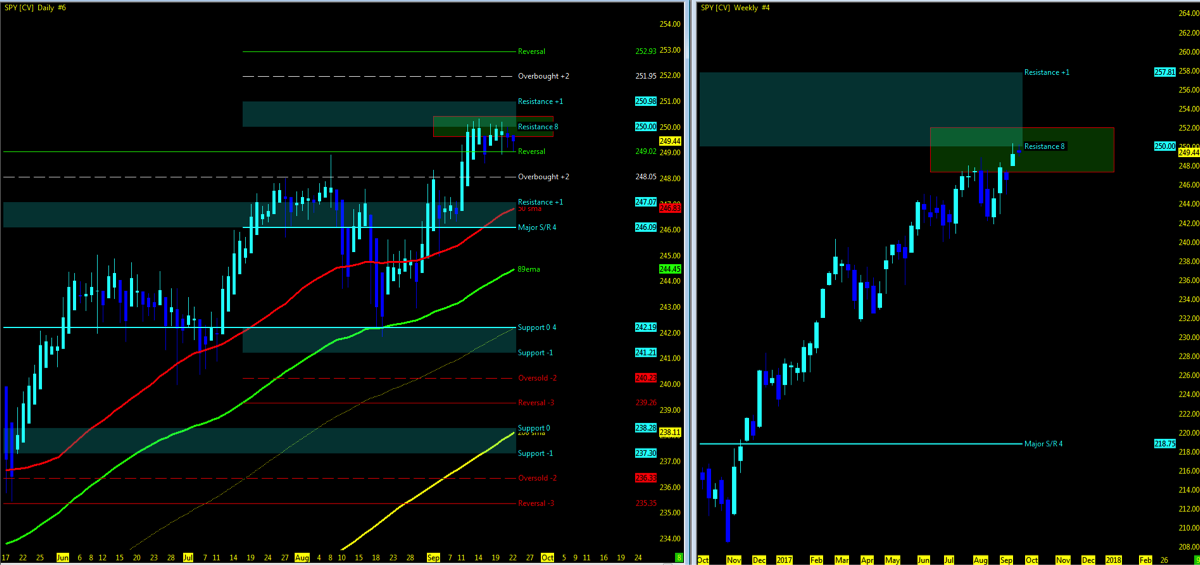Click the 237.30 cyan price tag
The width and height of the screenshot is (1200, 565).
pos(644,453)
